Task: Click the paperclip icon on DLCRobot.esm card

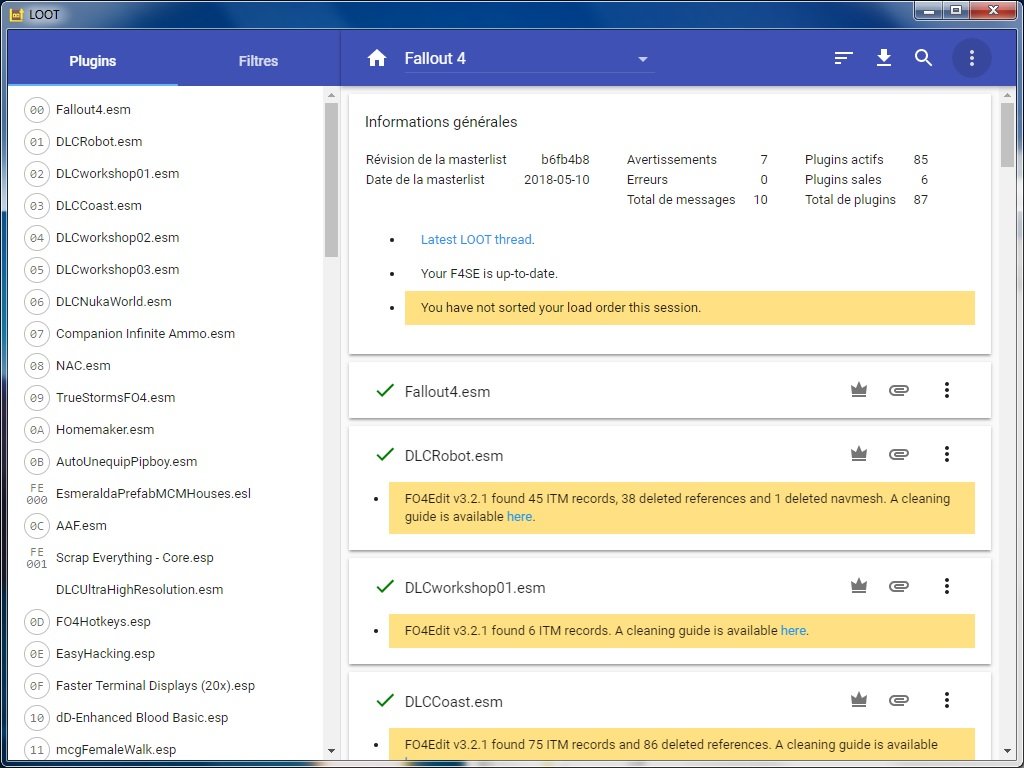Action: pyautogui.click(x=899, y=455)
